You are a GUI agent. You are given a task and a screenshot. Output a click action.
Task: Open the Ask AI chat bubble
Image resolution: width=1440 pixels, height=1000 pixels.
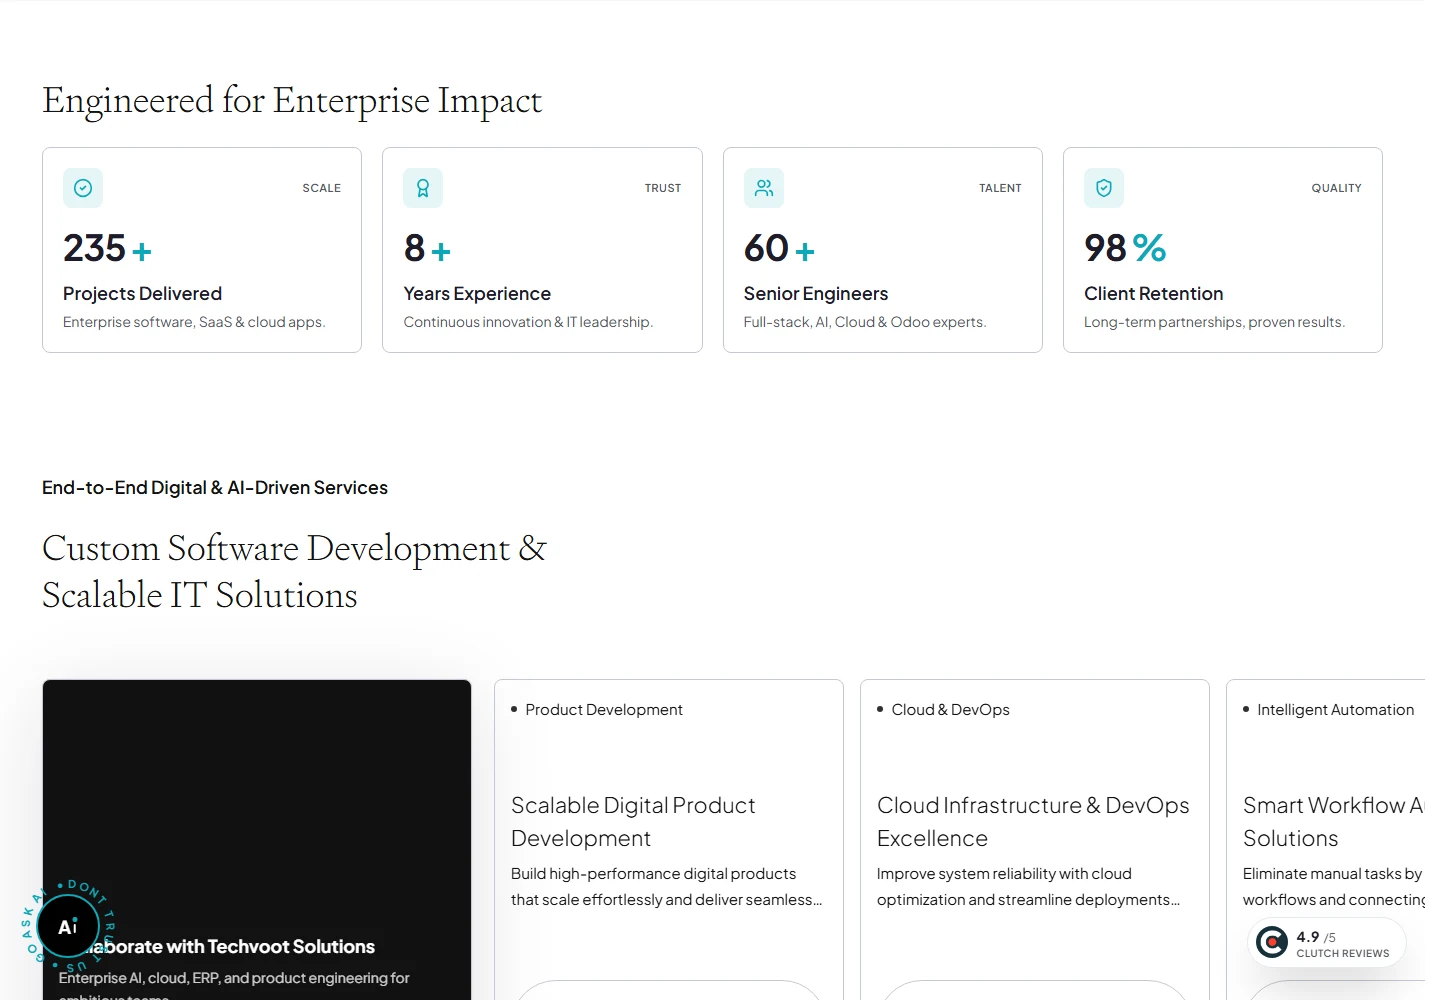point(68,926)
